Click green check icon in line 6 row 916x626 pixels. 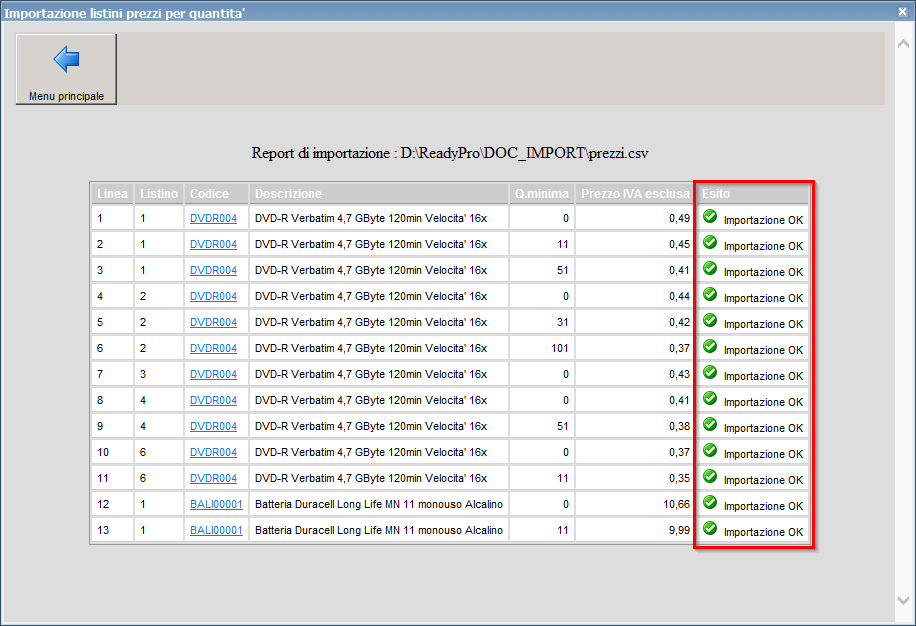click(710, 346)
